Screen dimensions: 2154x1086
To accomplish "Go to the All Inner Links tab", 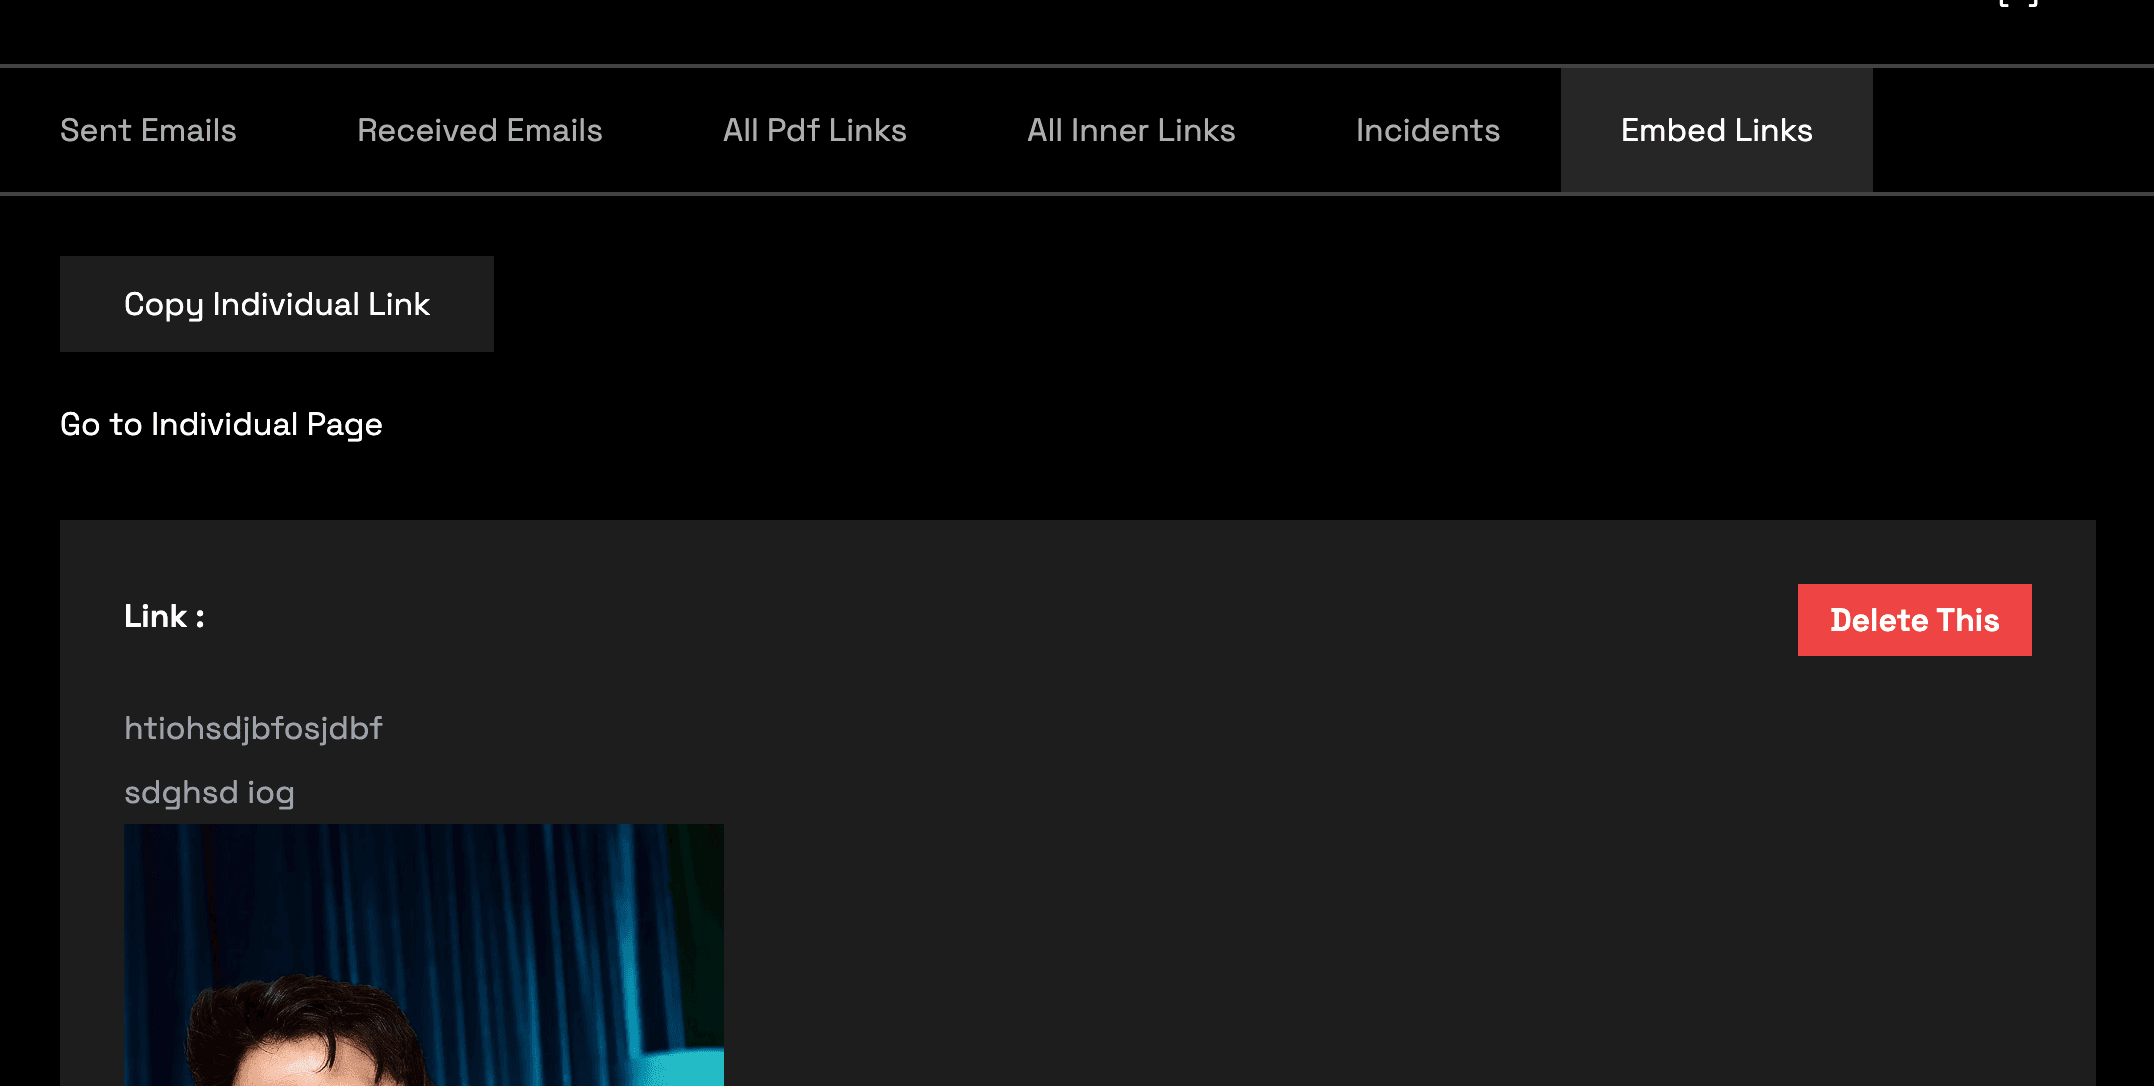I will [x=1131, y=130].
